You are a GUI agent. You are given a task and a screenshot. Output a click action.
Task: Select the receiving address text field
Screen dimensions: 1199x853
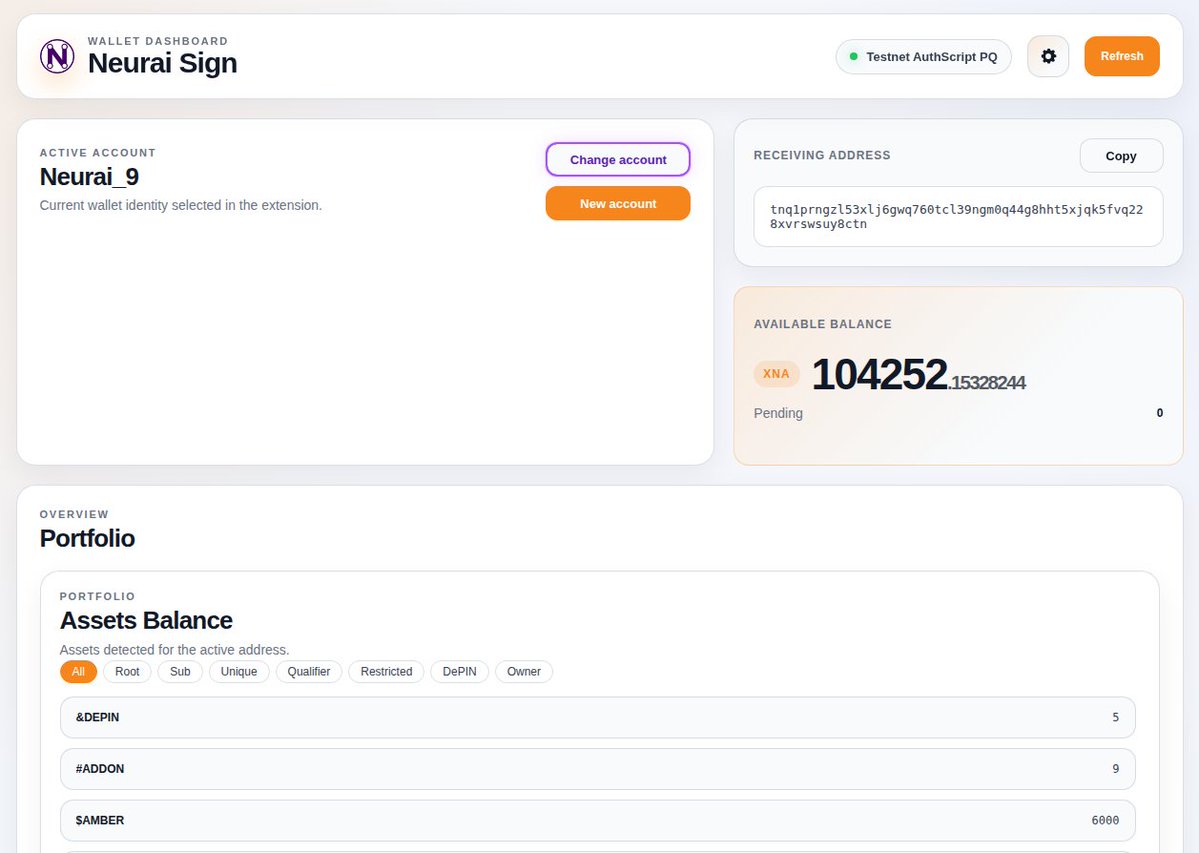(958, 216)
